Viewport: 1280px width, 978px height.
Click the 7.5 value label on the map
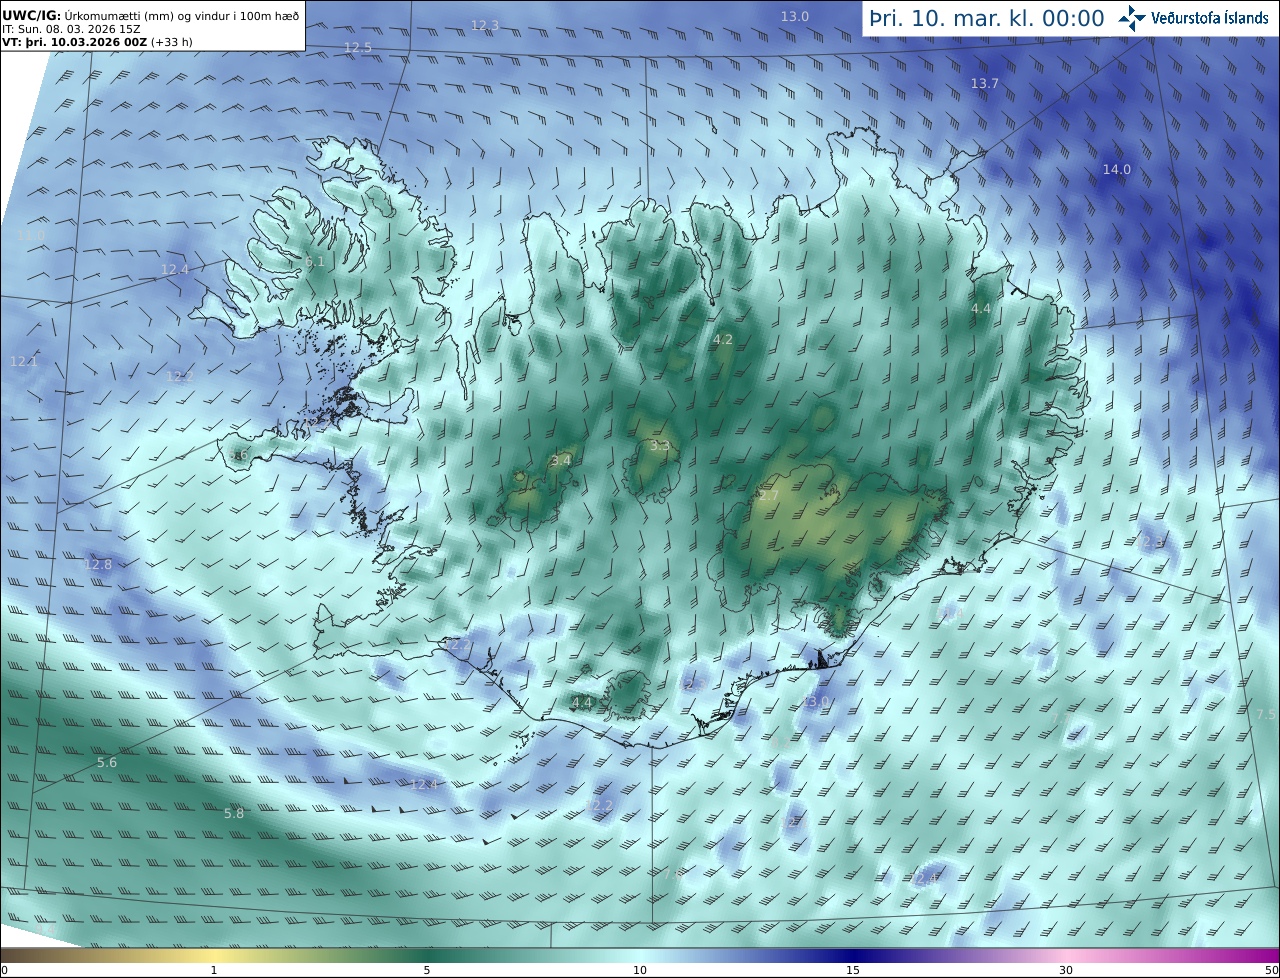tap(1265, 714)
